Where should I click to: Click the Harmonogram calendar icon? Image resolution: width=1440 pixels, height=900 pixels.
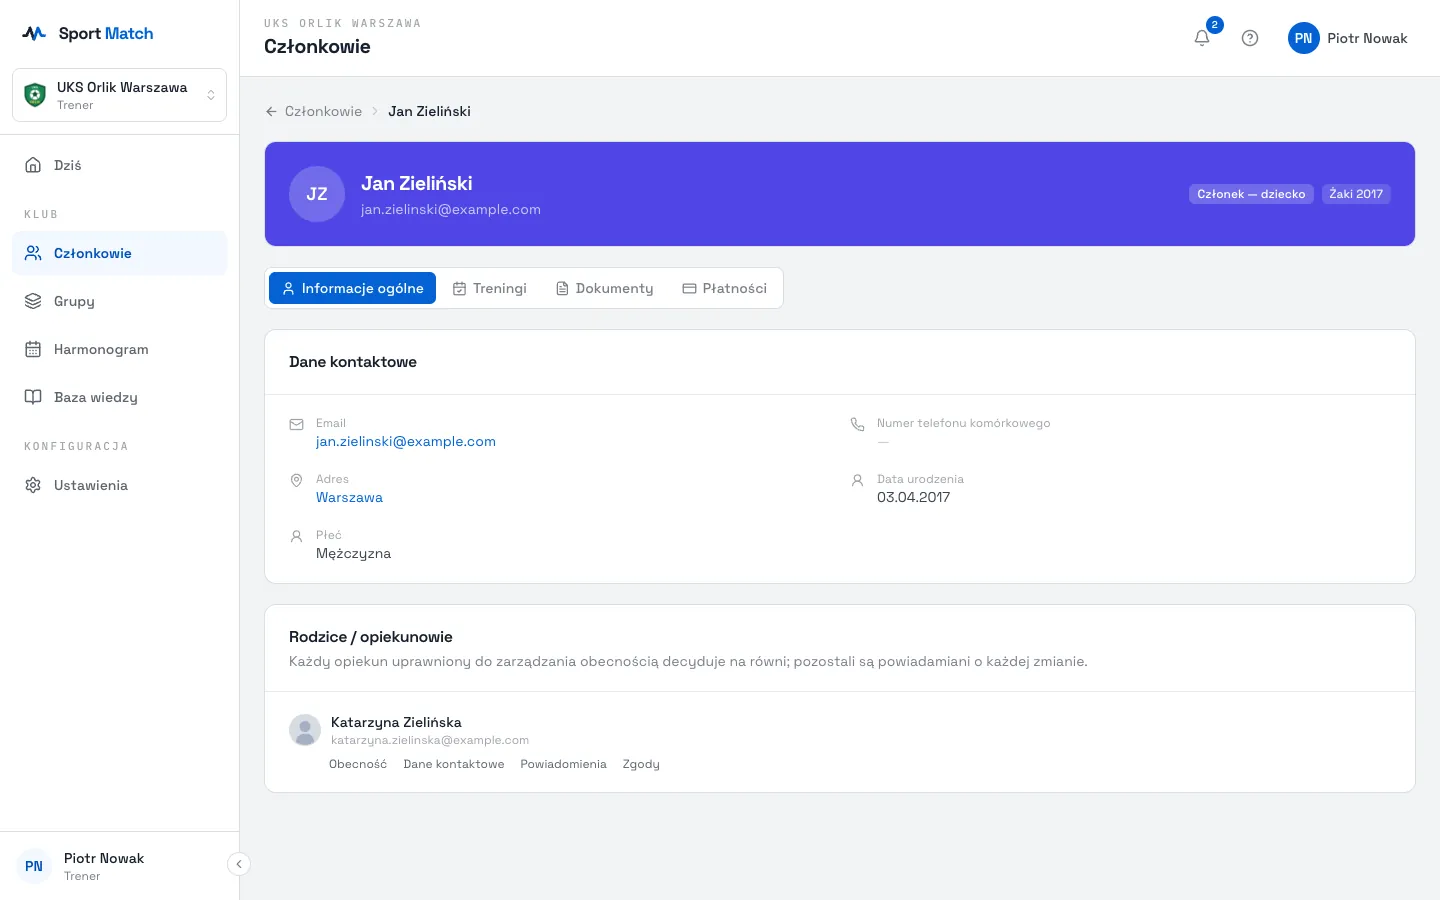33,349
